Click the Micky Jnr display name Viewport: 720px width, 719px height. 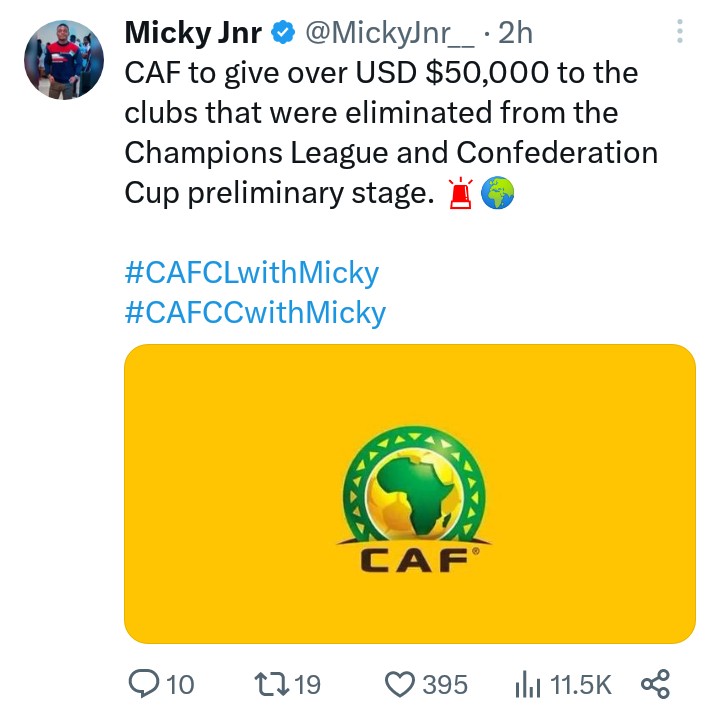click(193, 34)
